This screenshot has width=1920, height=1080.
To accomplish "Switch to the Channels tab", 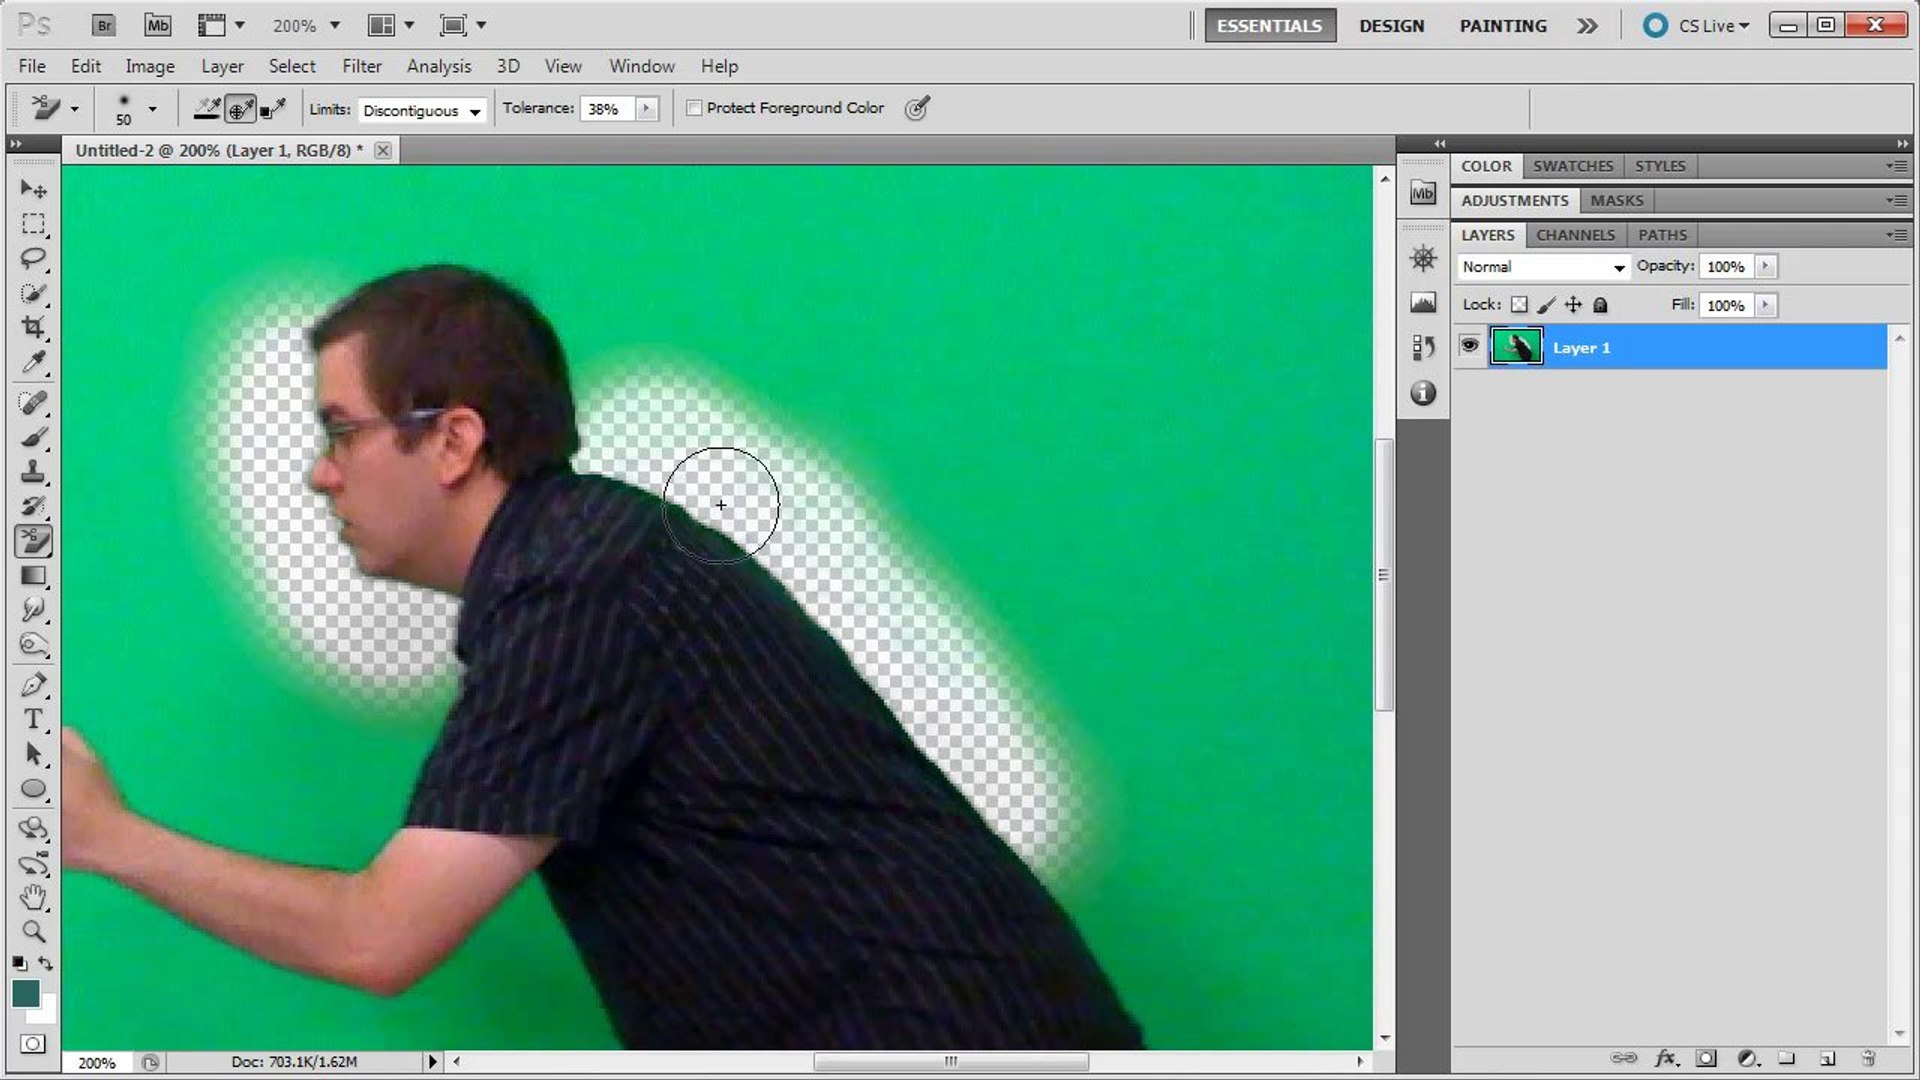I will pyautogui.click(x=1575, y=235).
